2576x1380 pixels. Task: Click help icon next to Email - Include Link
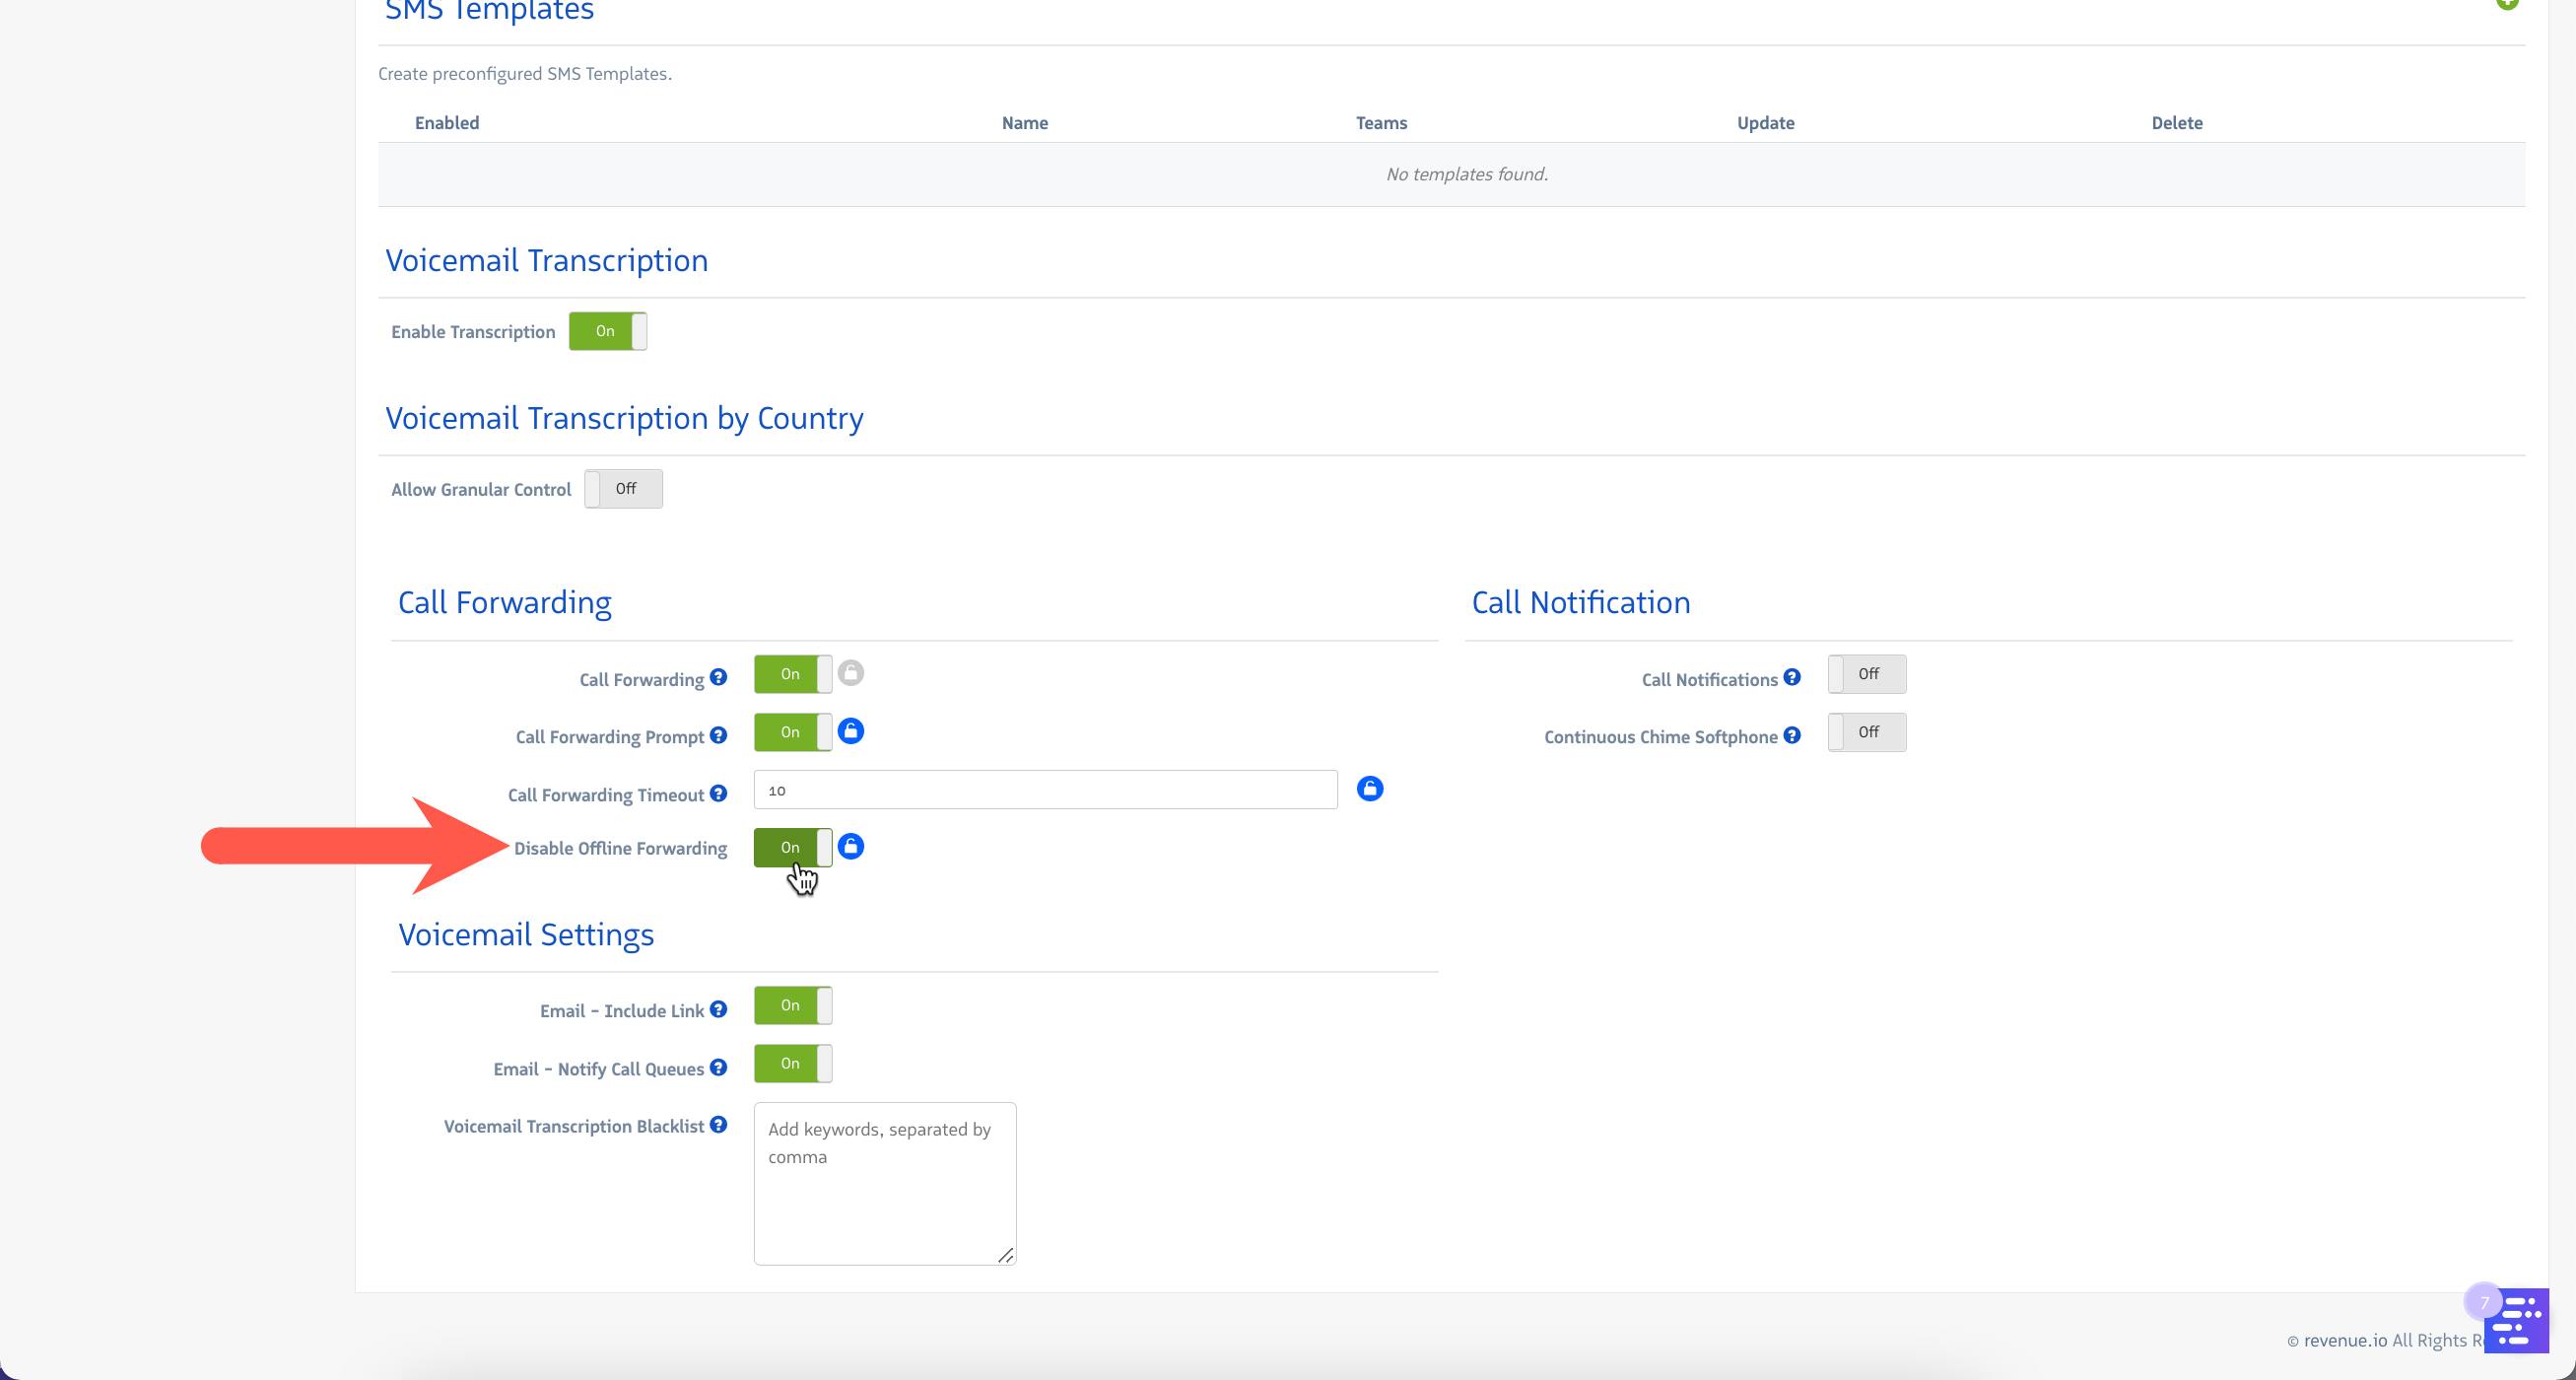coord(718,1010)
